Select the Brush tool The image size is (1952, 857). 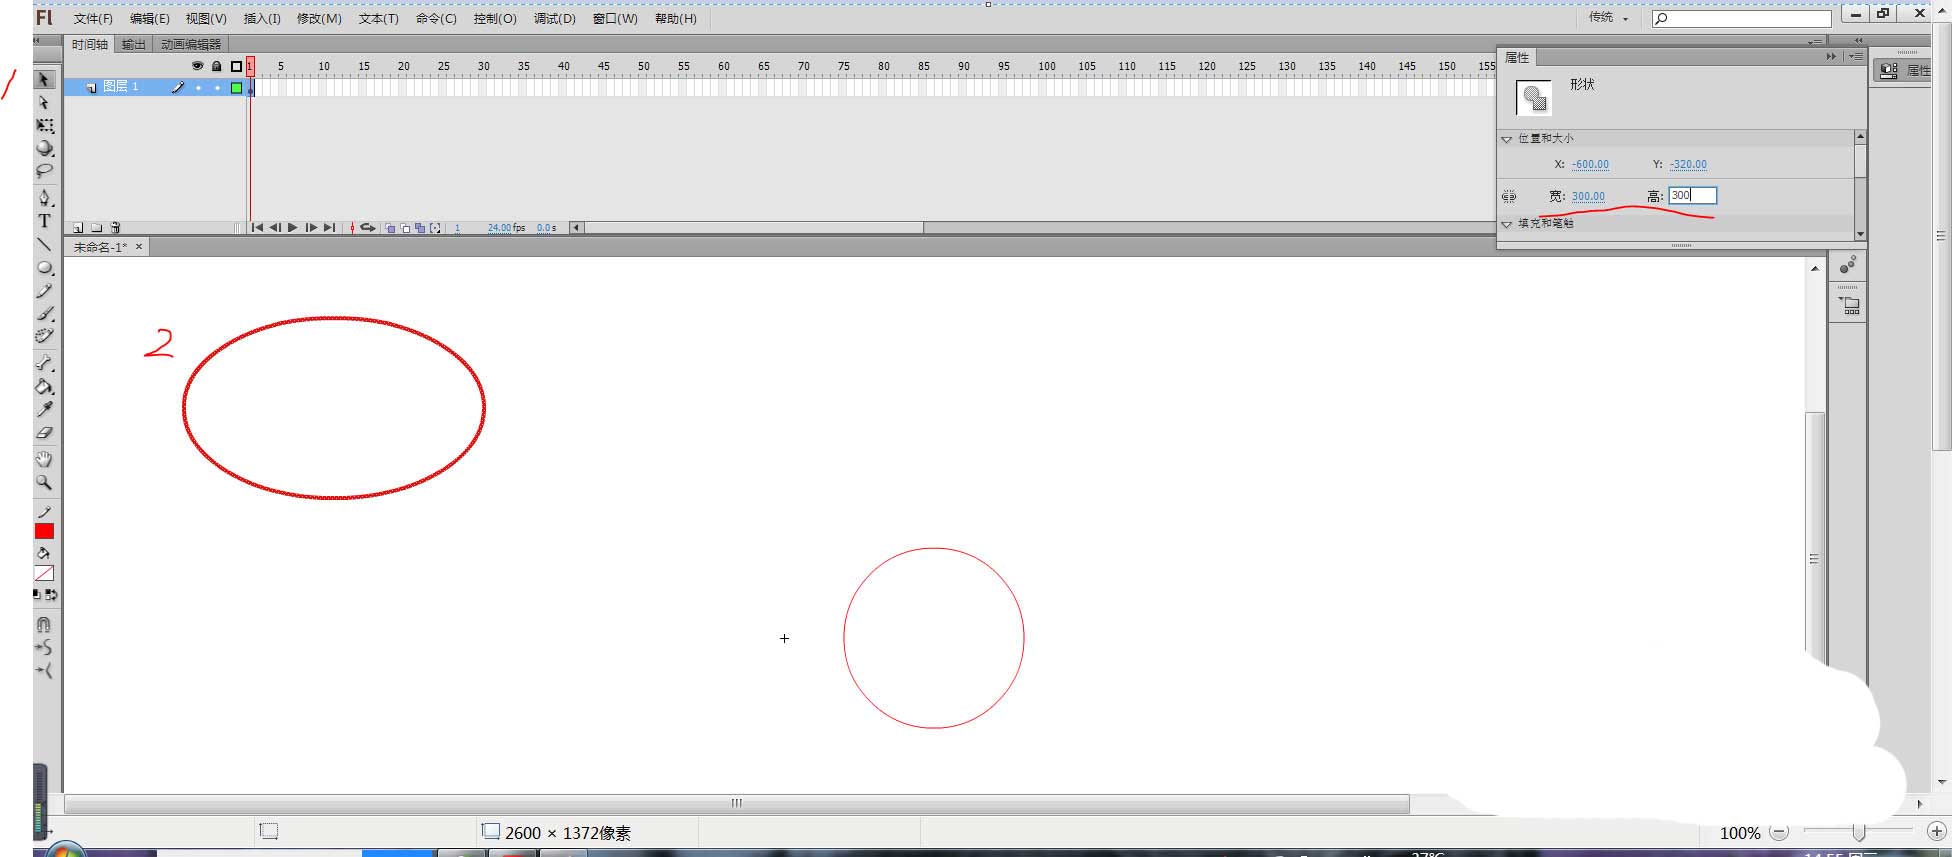pyautogui.click(x=44, y=314)
